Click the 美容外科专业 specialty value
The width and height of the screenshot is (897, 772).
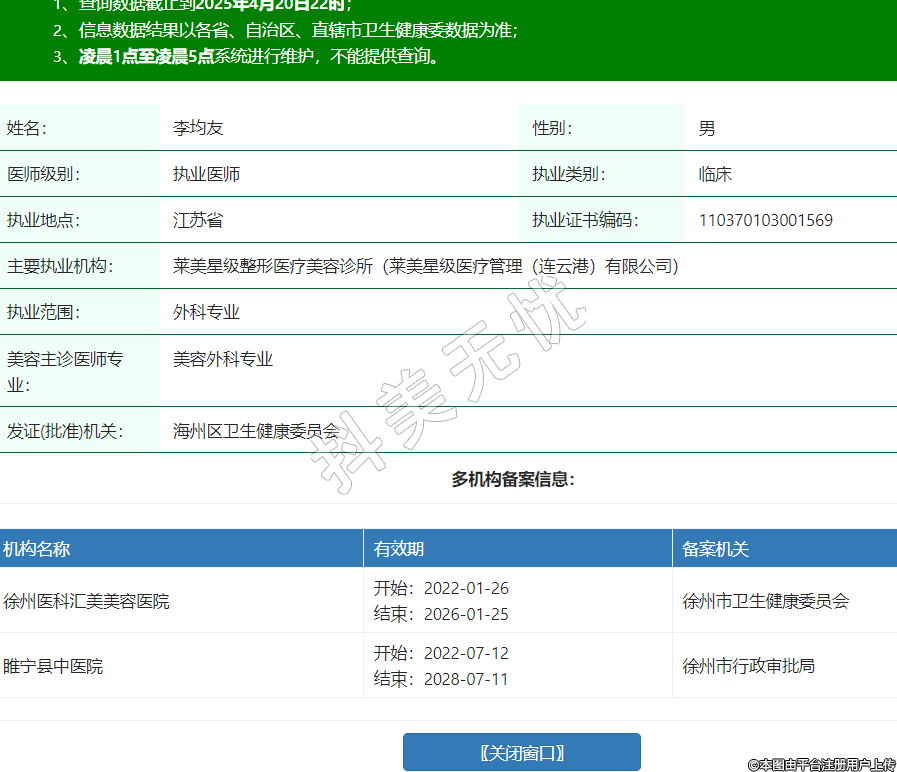(223, 359)
